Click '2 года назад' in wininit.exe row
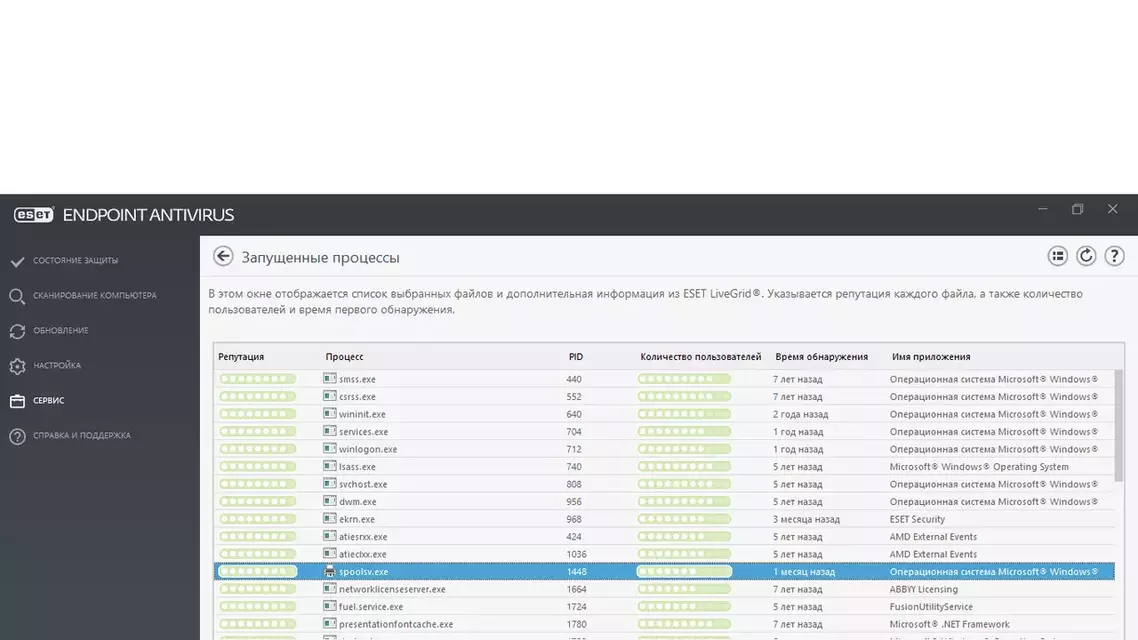This screenshot has height=640, width=1138. pyautogui.click(x=801, y=414)
